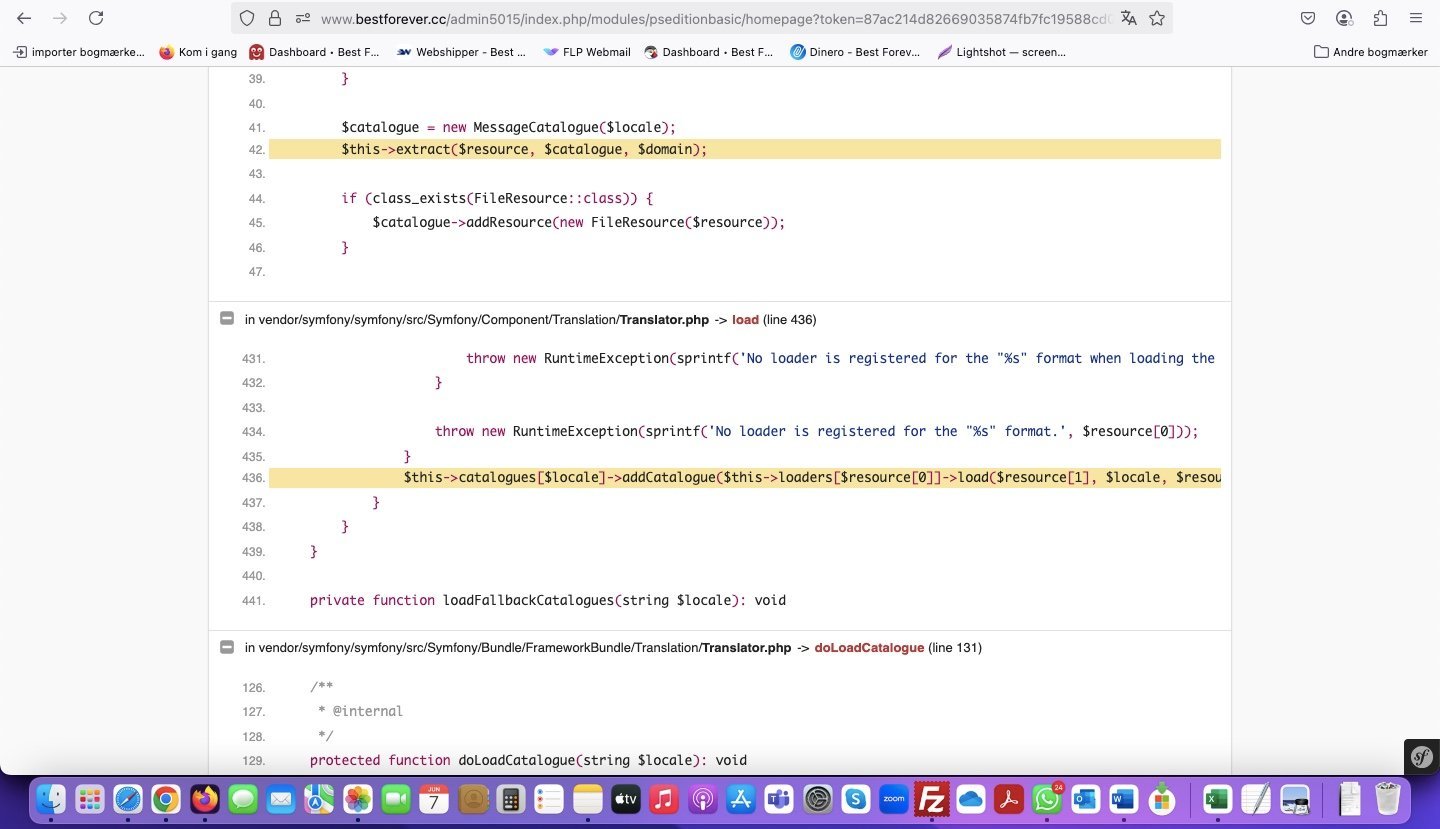1440x829 pixels.
Task: Open the Firefox extensions puzzle icon
Action: [x=1380, y=18]
